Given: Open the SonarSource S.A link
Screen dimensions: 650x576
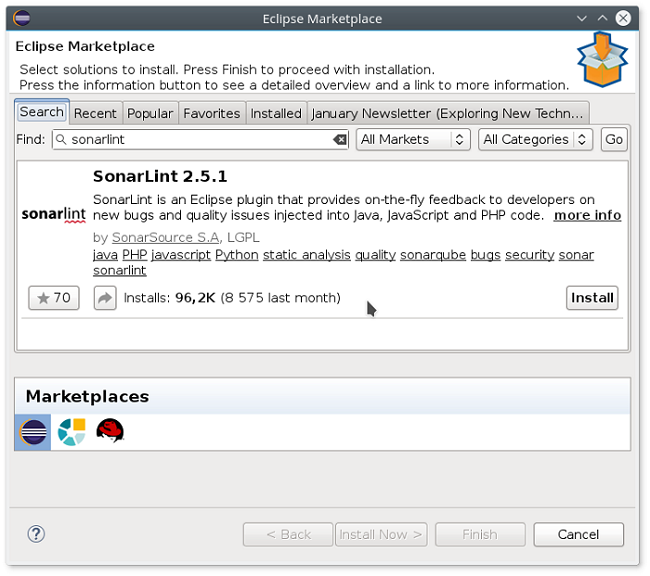Looking at the screenshot, I should pos(165,238).
